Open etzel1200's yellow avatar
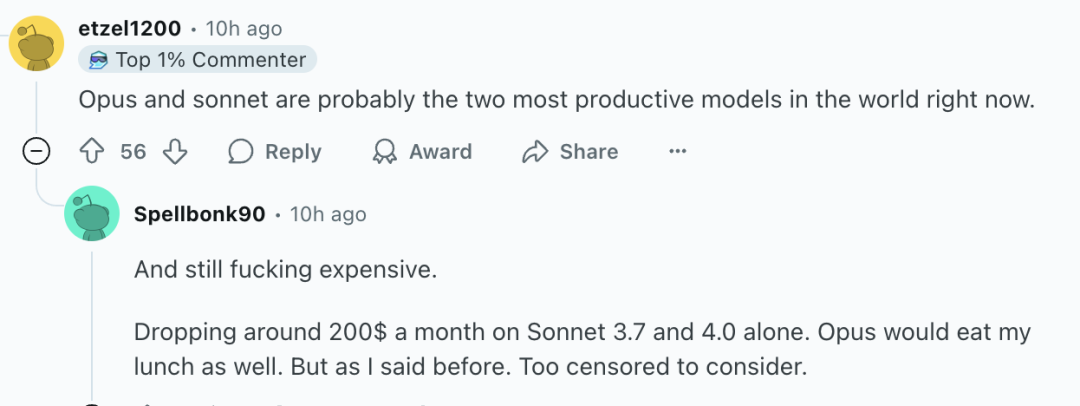Screen dimensions: 1080x406 coord(37,44)
